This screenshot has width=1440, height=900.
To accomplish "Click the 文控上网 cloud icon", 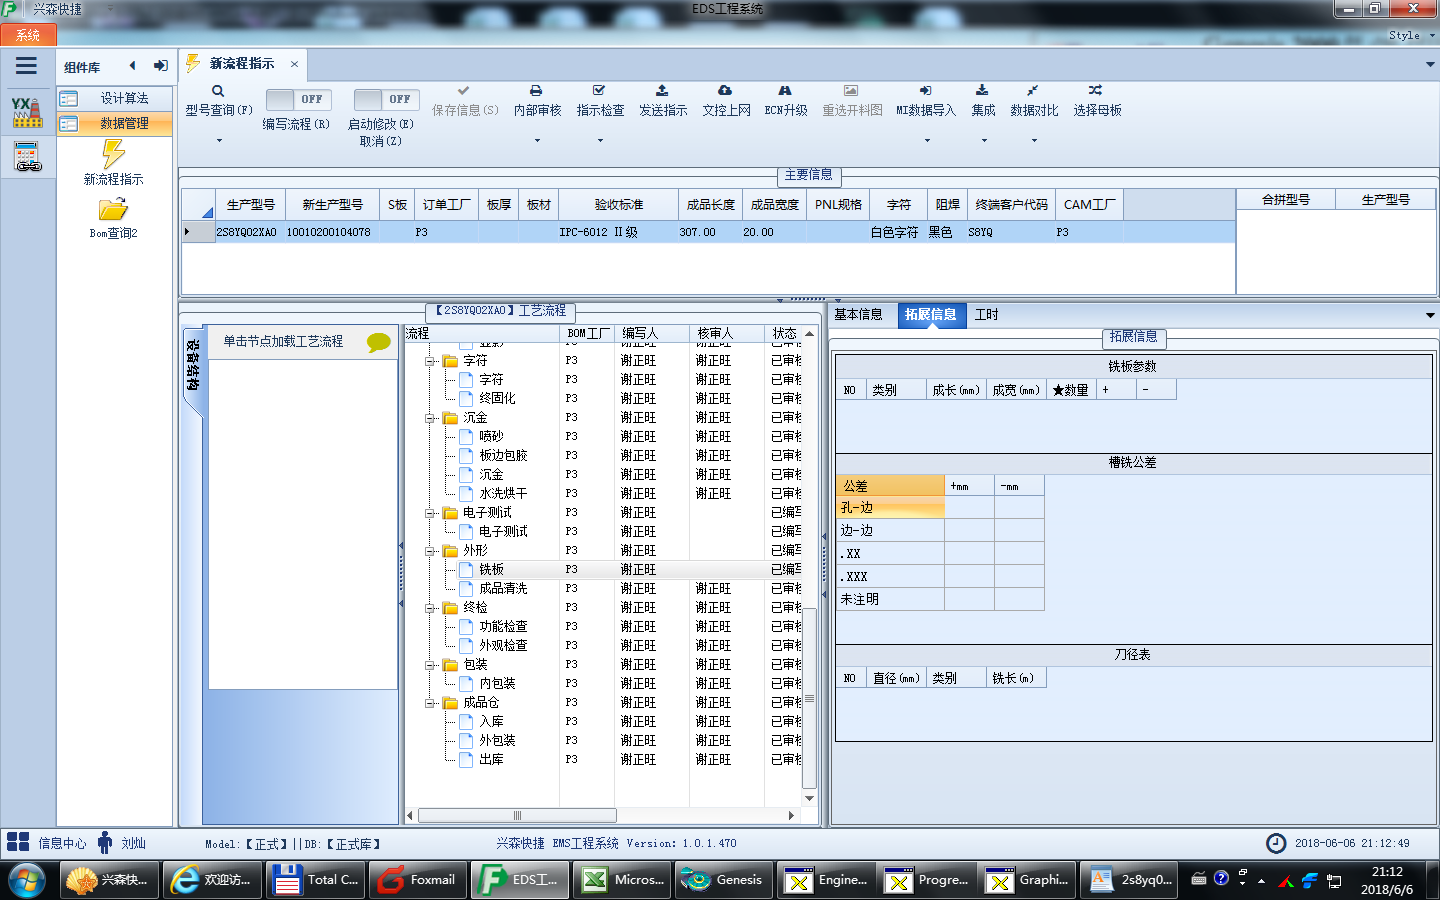I will pyautogui.click(x=725, y=90).
